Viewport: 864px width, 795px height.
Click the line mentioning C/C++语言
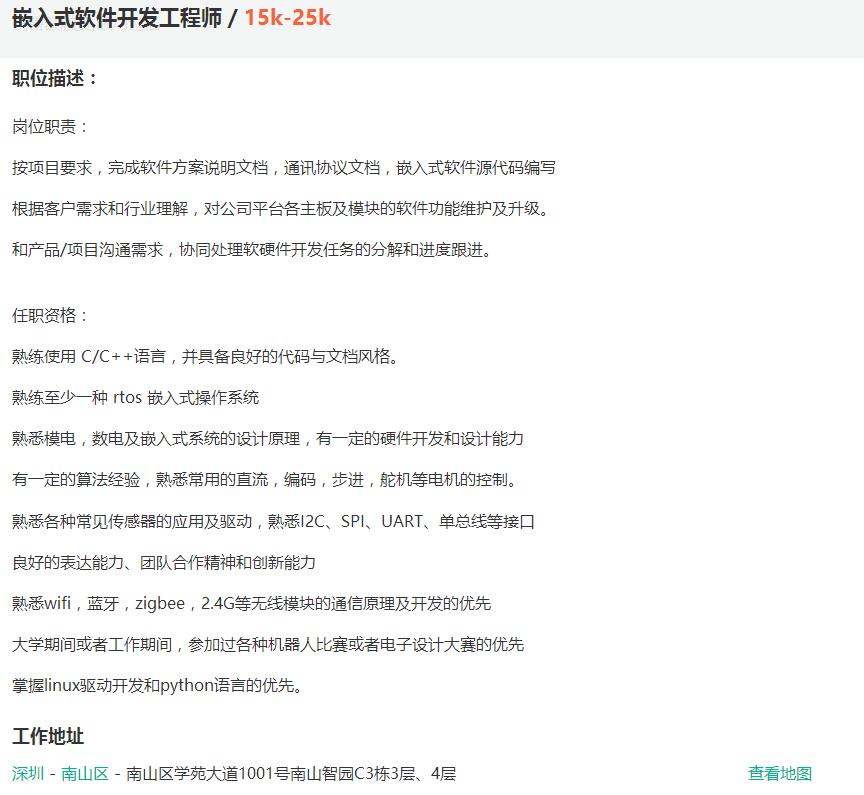pyautogui.click(x=205, y=356)
